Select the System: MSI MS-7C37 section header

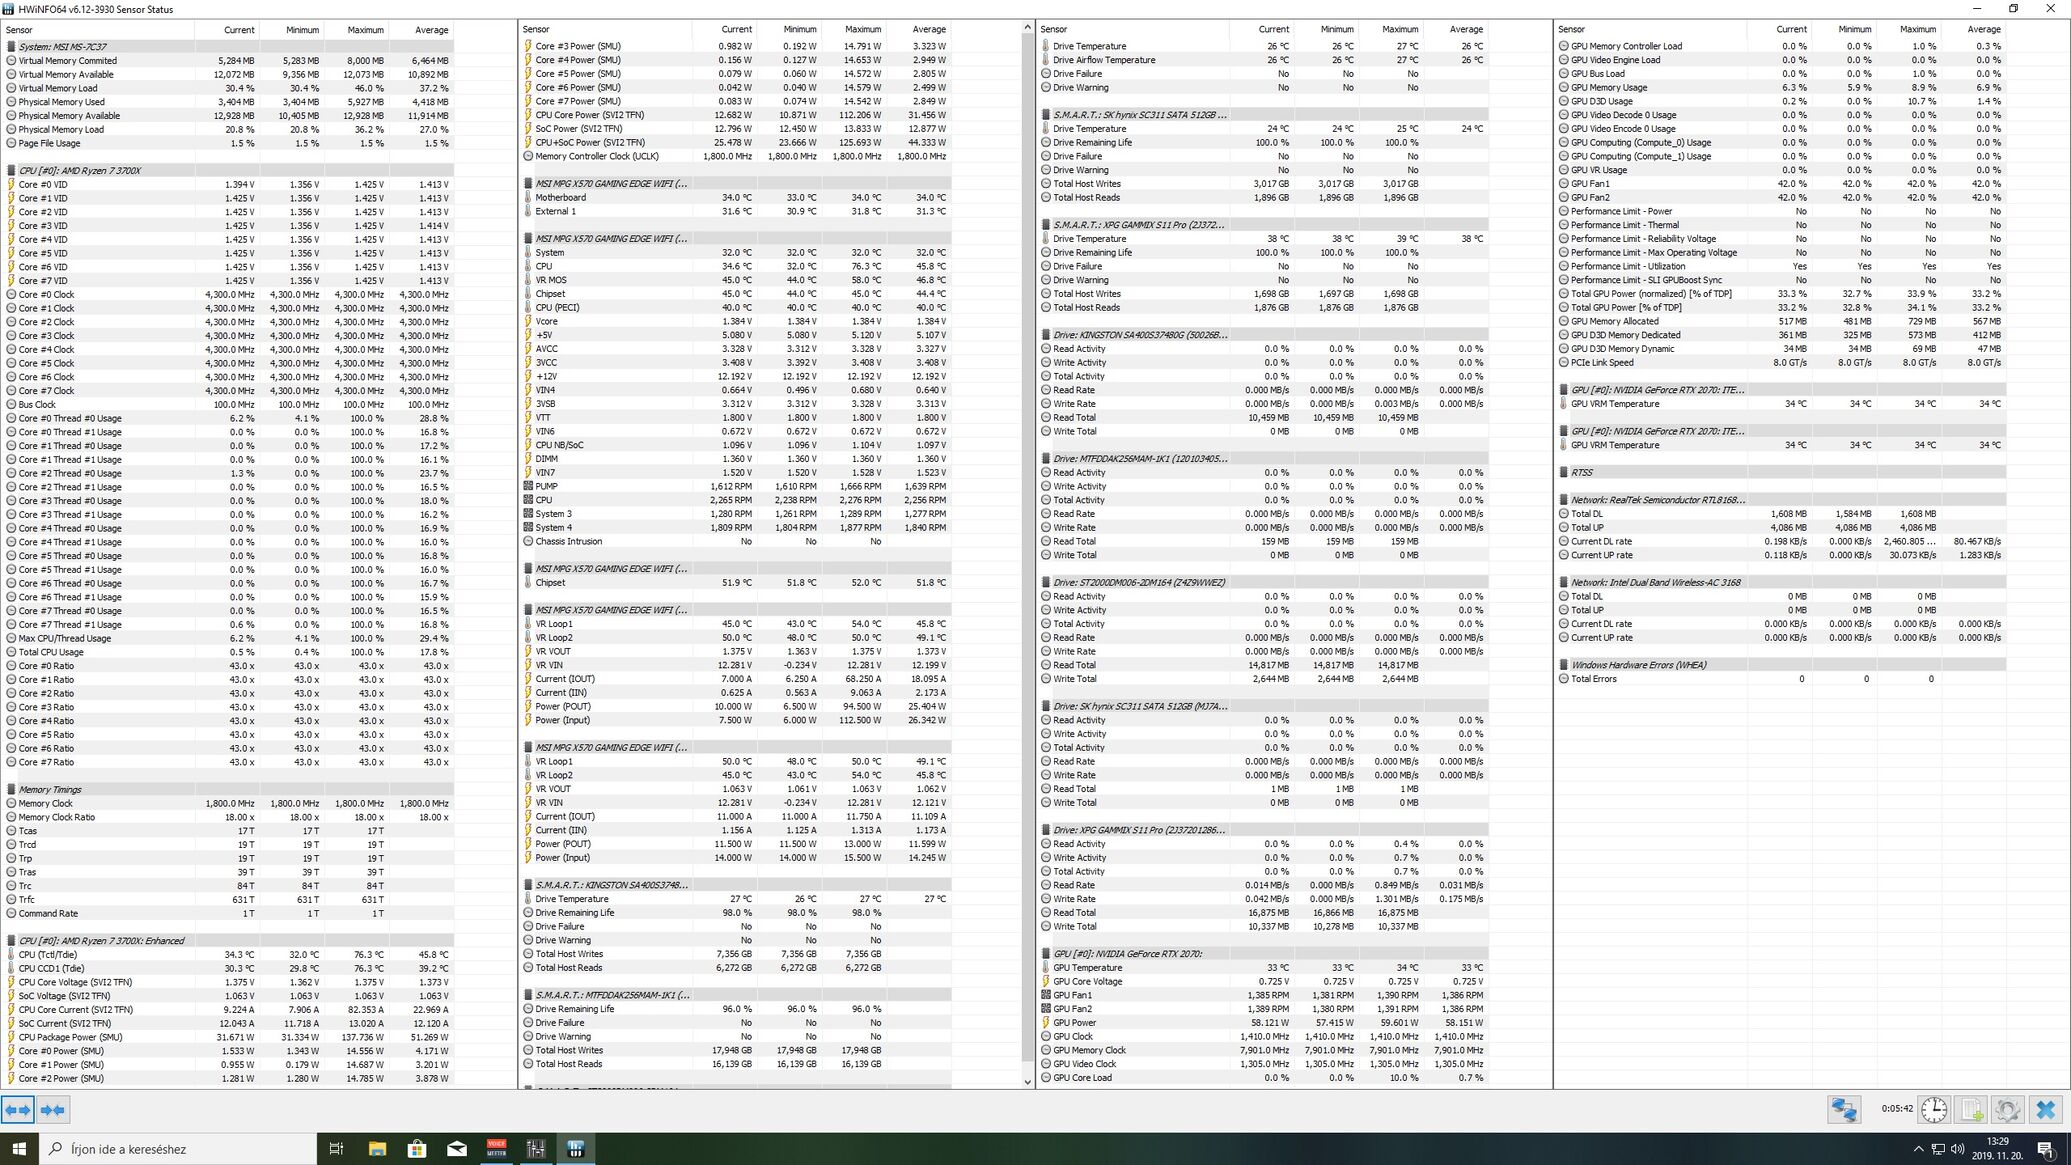click(229, 47)
